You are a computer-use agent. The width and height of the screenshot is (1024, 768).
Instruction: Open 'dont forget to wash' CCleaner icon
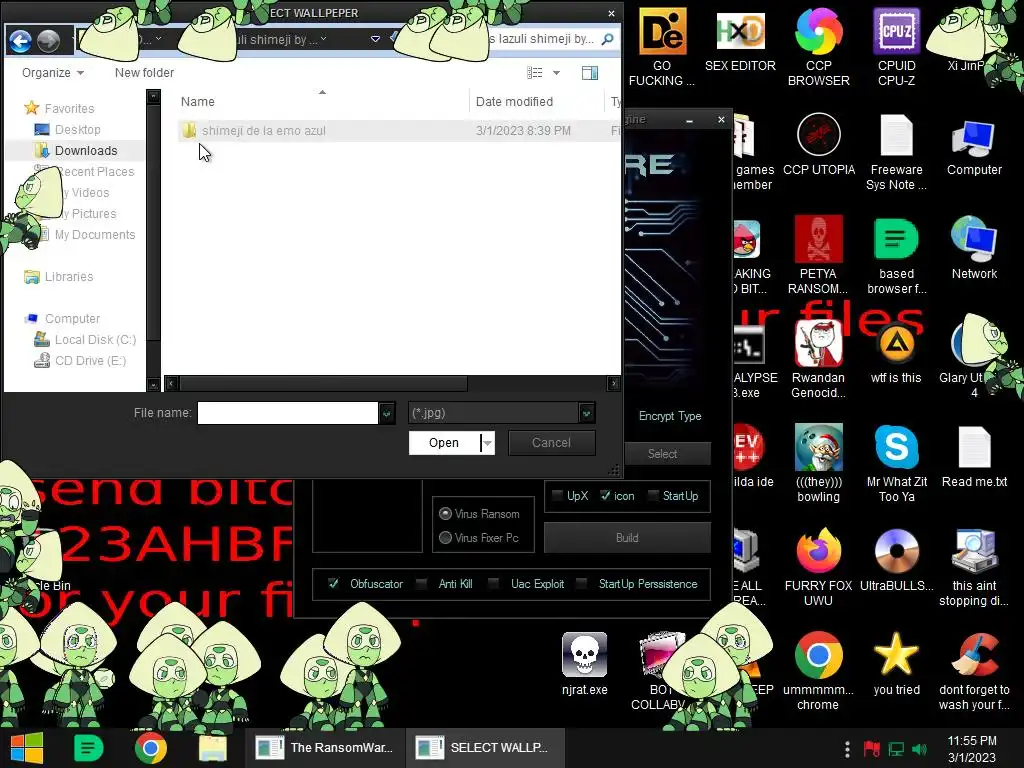[974, 671]
